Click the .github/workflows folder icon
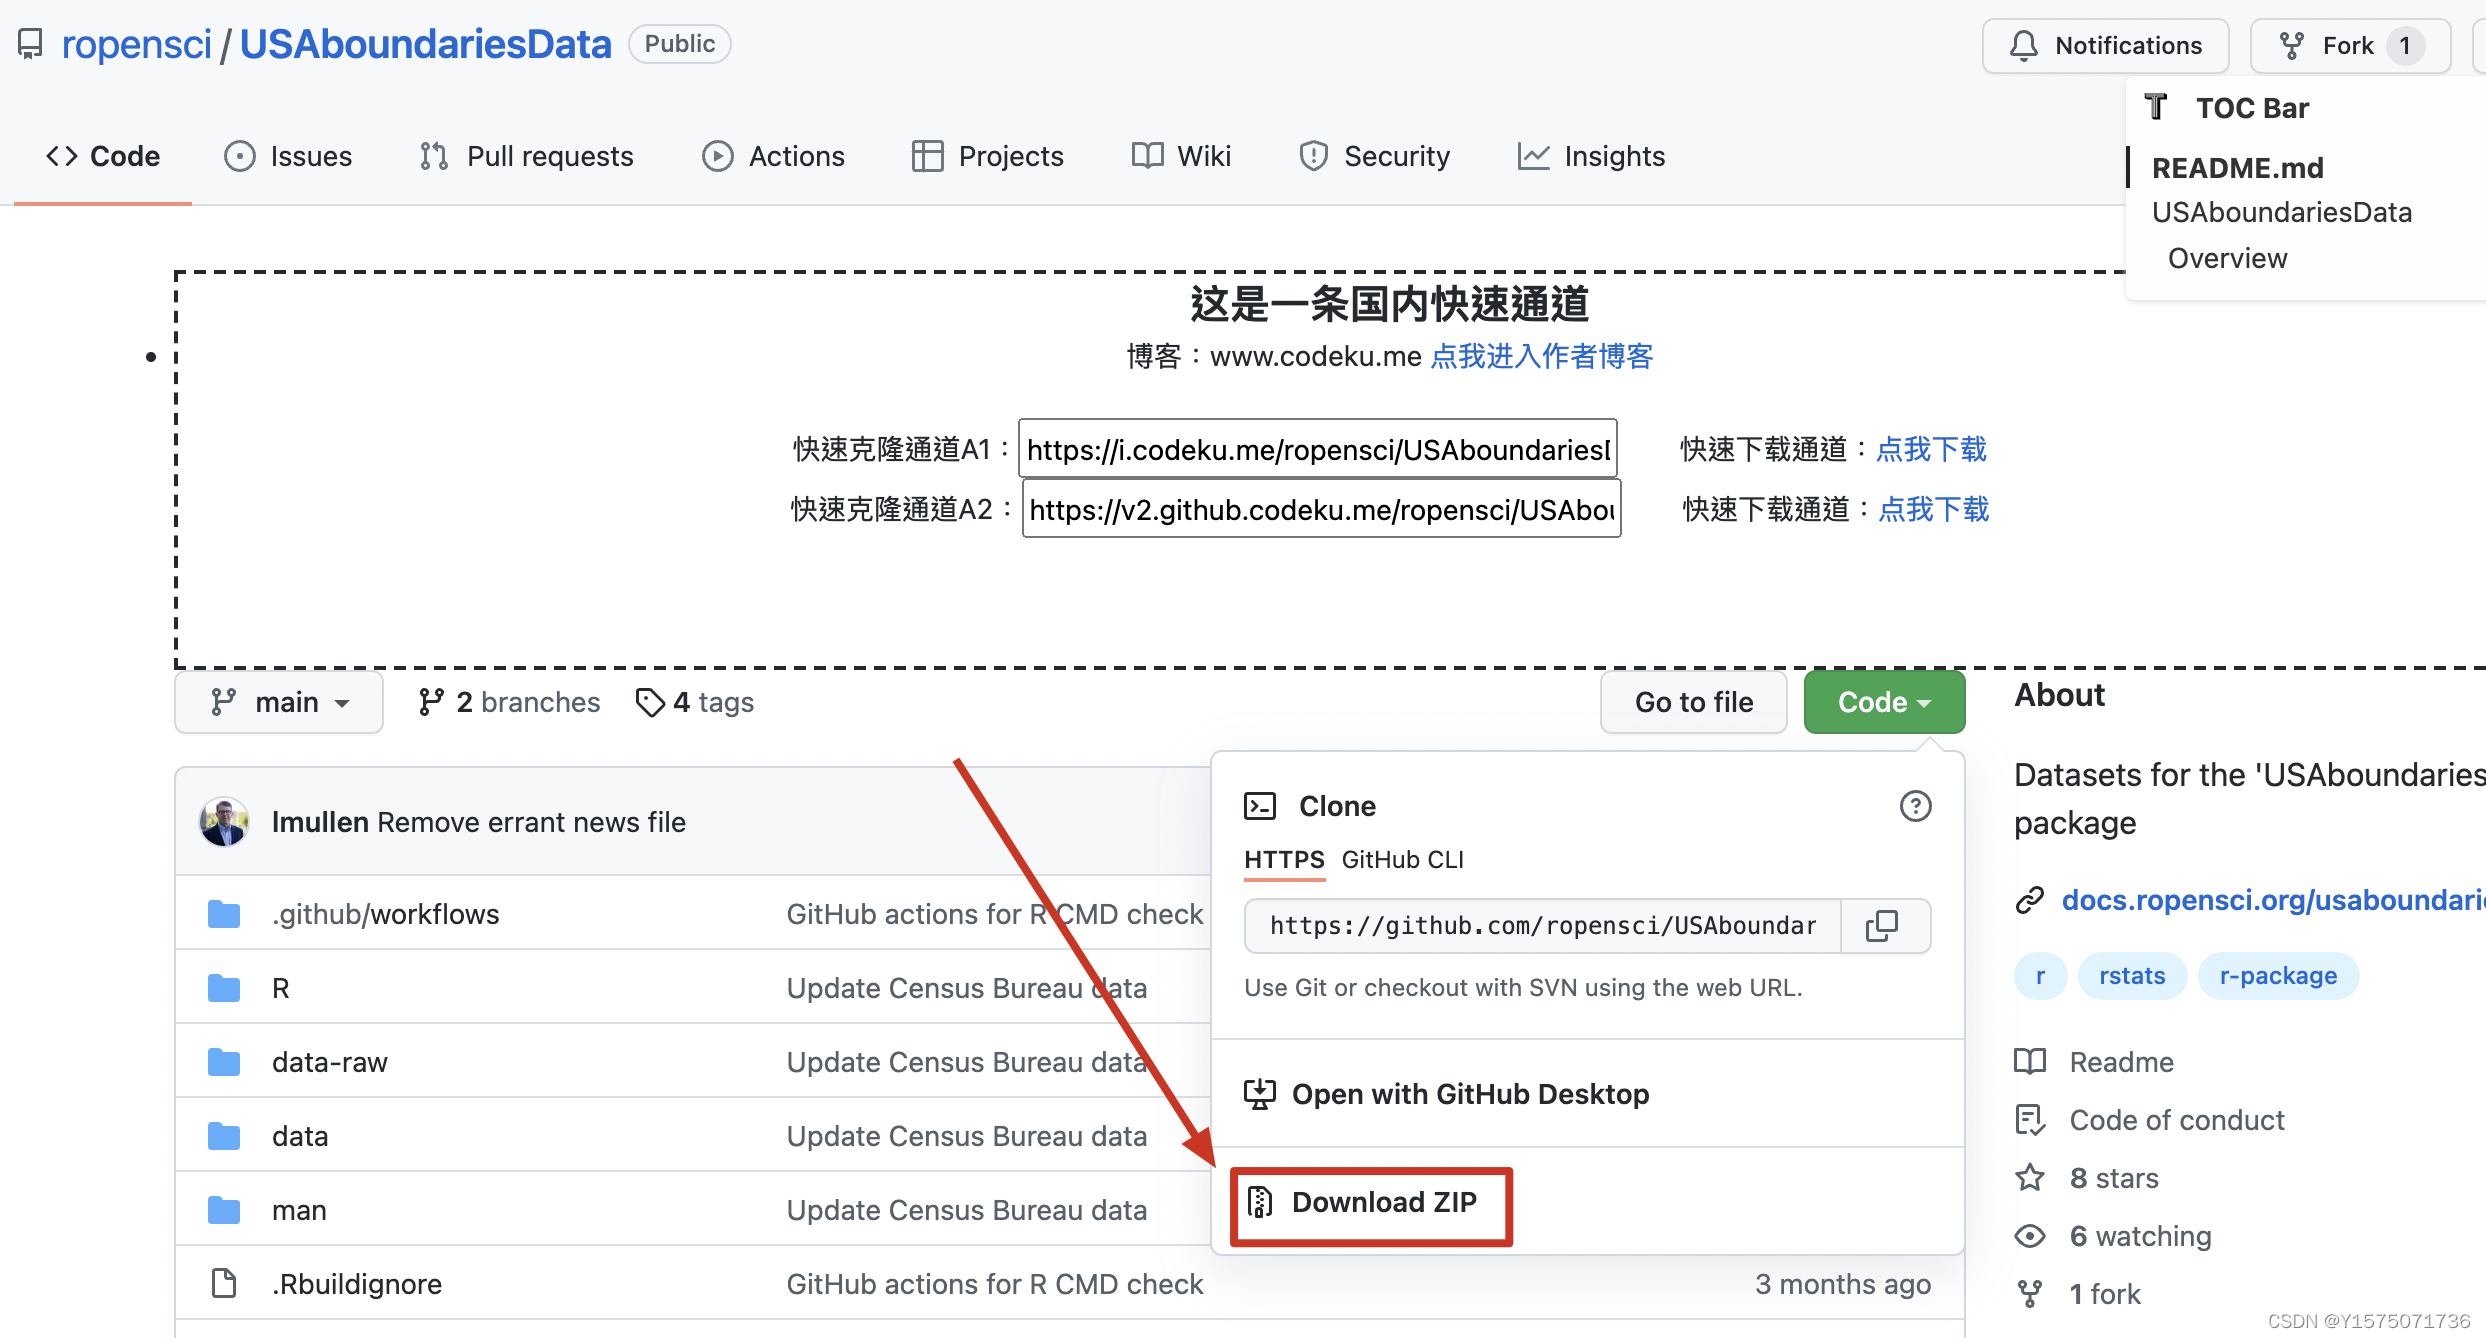This screenshot has width=2486, height=1338. pyautogui.click(x=224, y=914)
